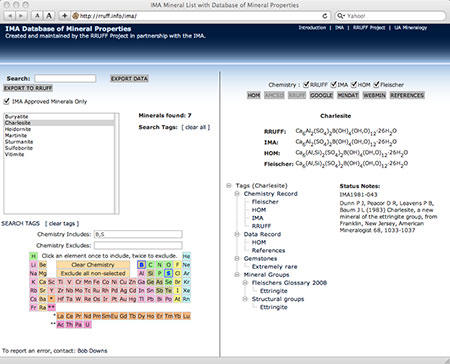
Task: Select Silicon element Si in periodic table
Action: tap(150, 273)
